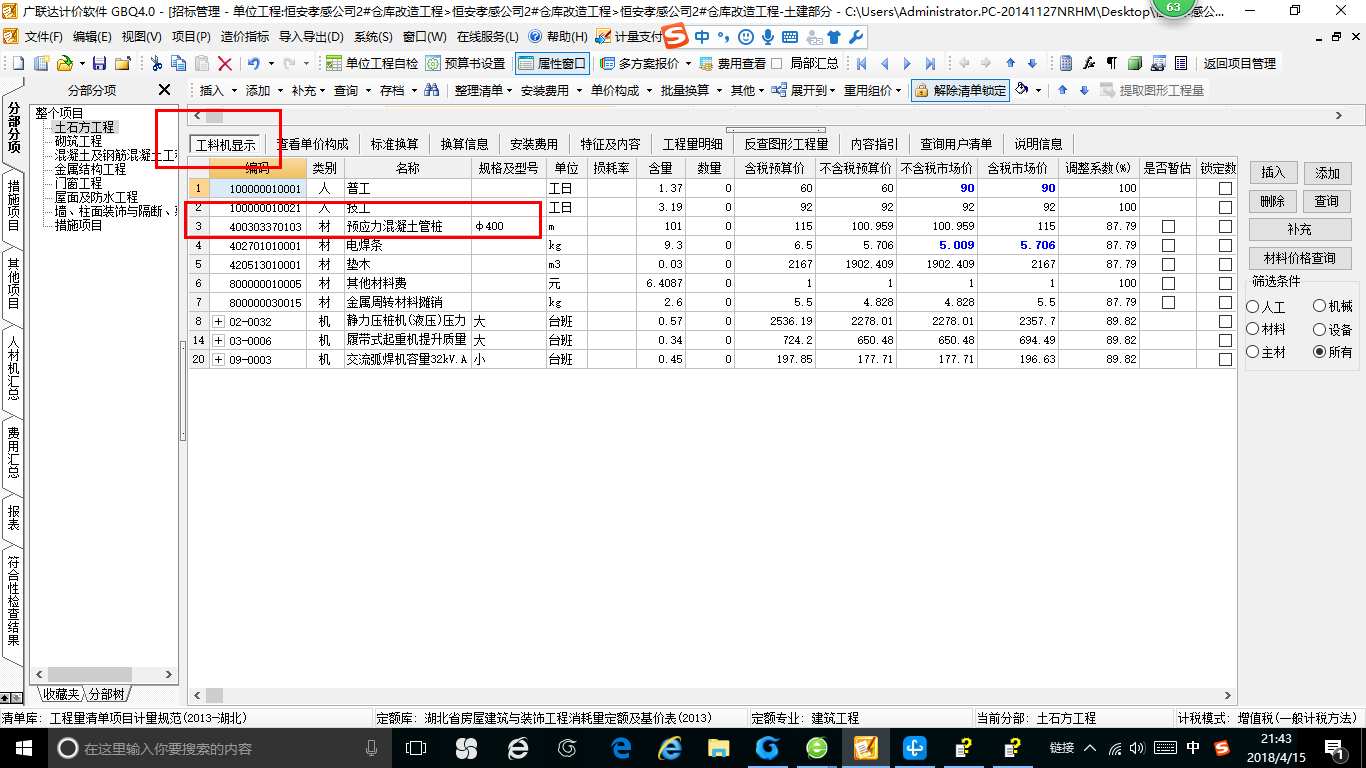The height and width of the screenshot is (768, 1366).
Task: Select the 材料 filter radio button
Action: (x=1253, y=329)
